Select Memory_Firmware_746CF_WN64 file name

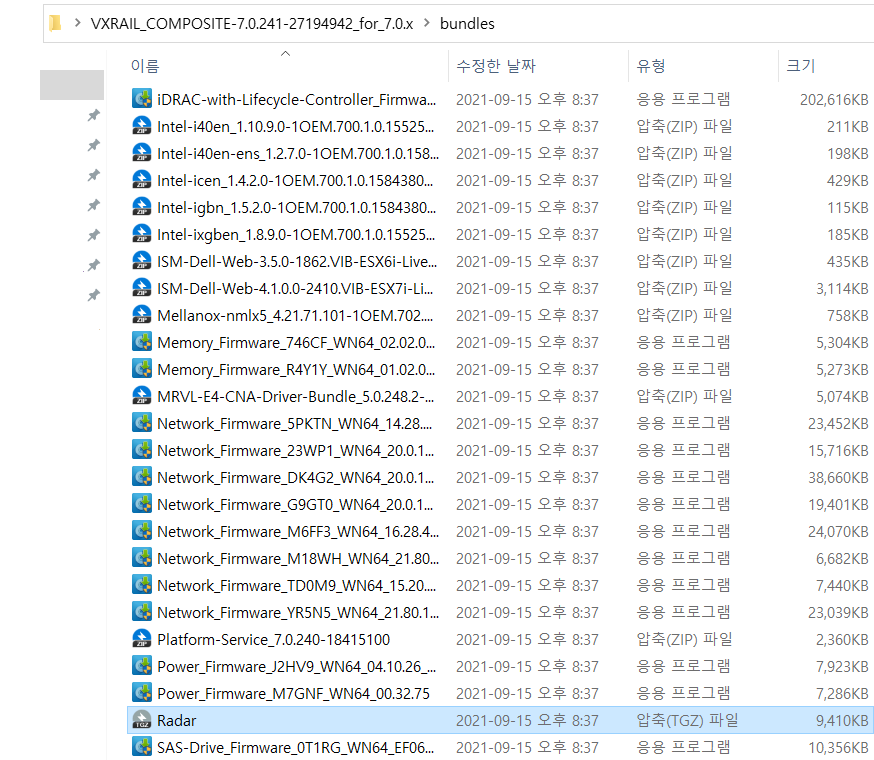point(296,342)
